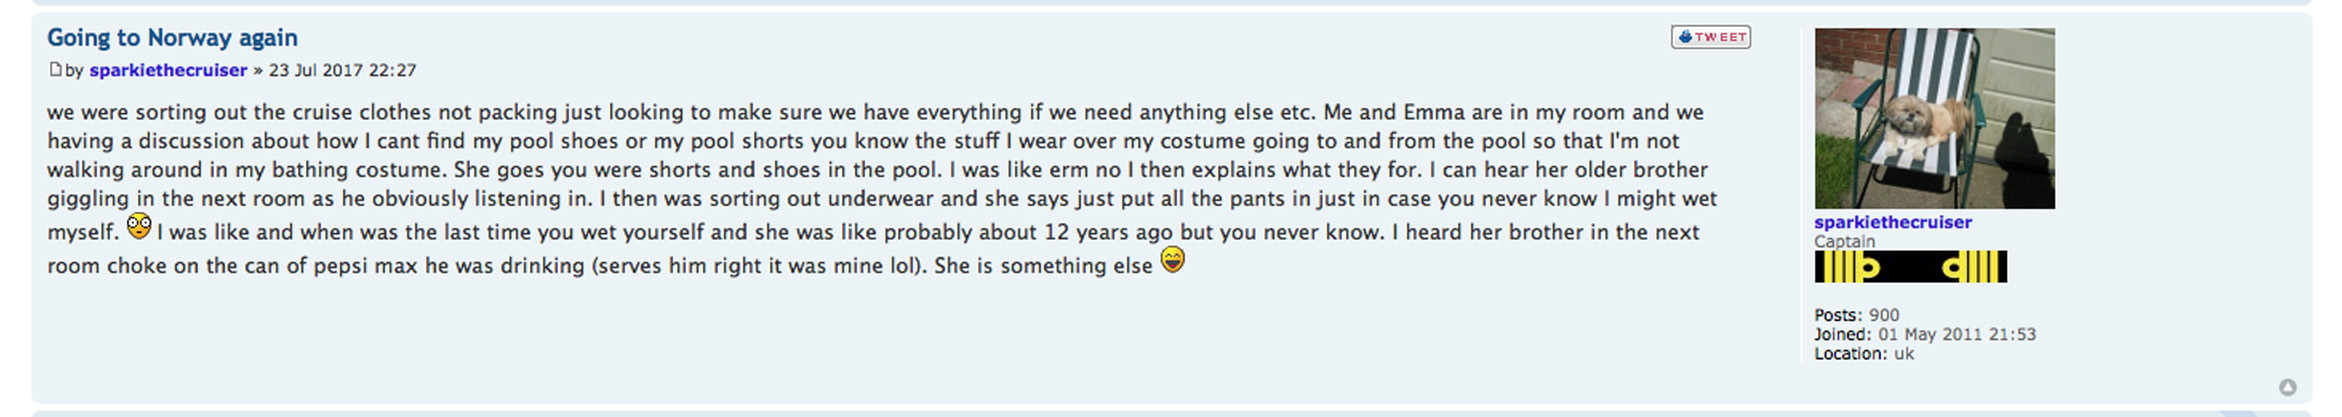Click the post date 23 Jul 2017 22:27
Image resolution: width=2342 pixels, height=417 pixels.
[342, 70]
